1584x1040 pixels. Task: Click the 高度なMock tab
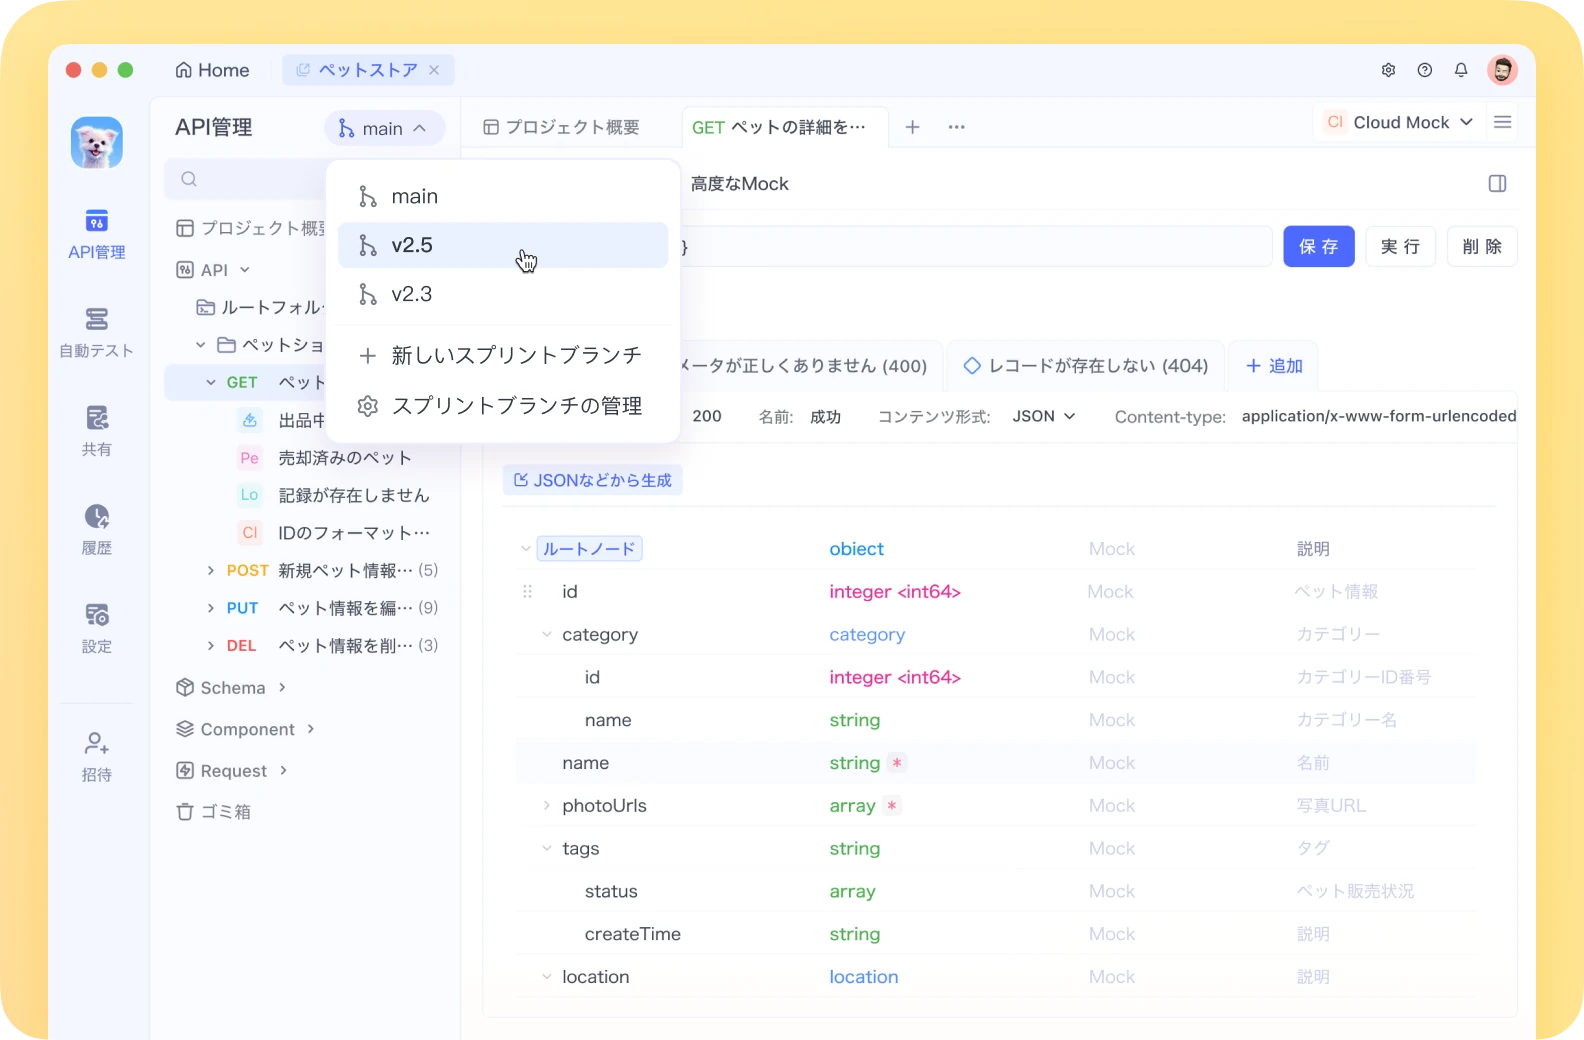tap(739, 184)
